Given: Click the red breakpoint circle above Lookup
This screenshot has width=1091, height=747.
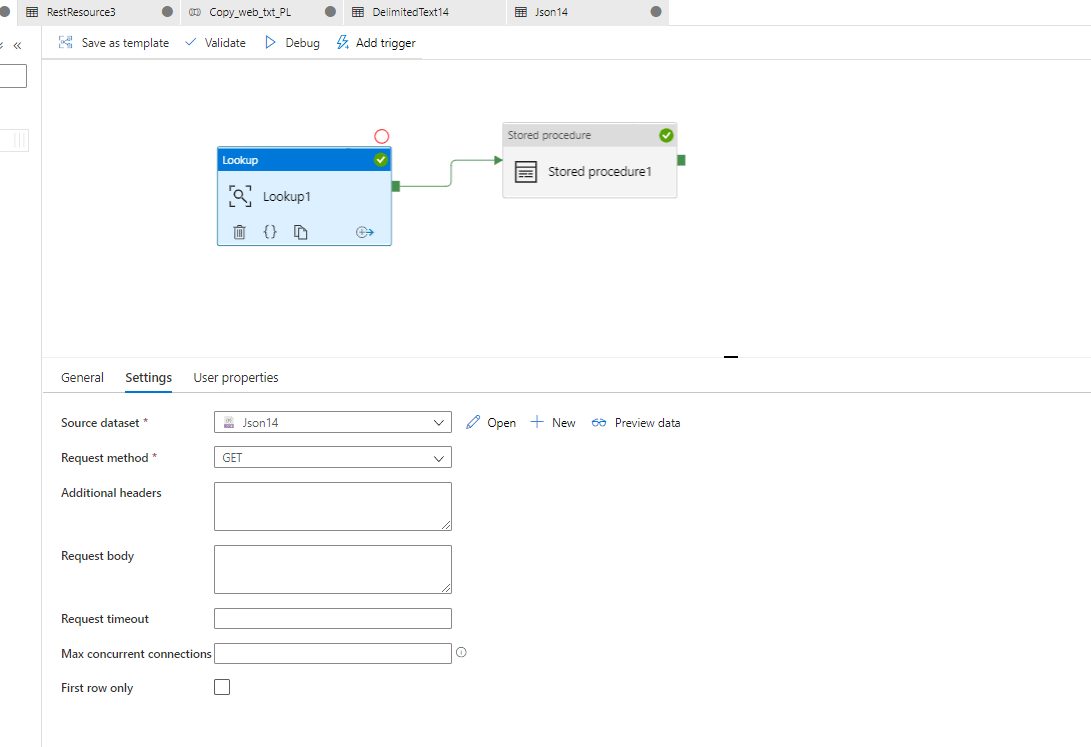Looking at the screenshot, I should (x=381, y=136).
